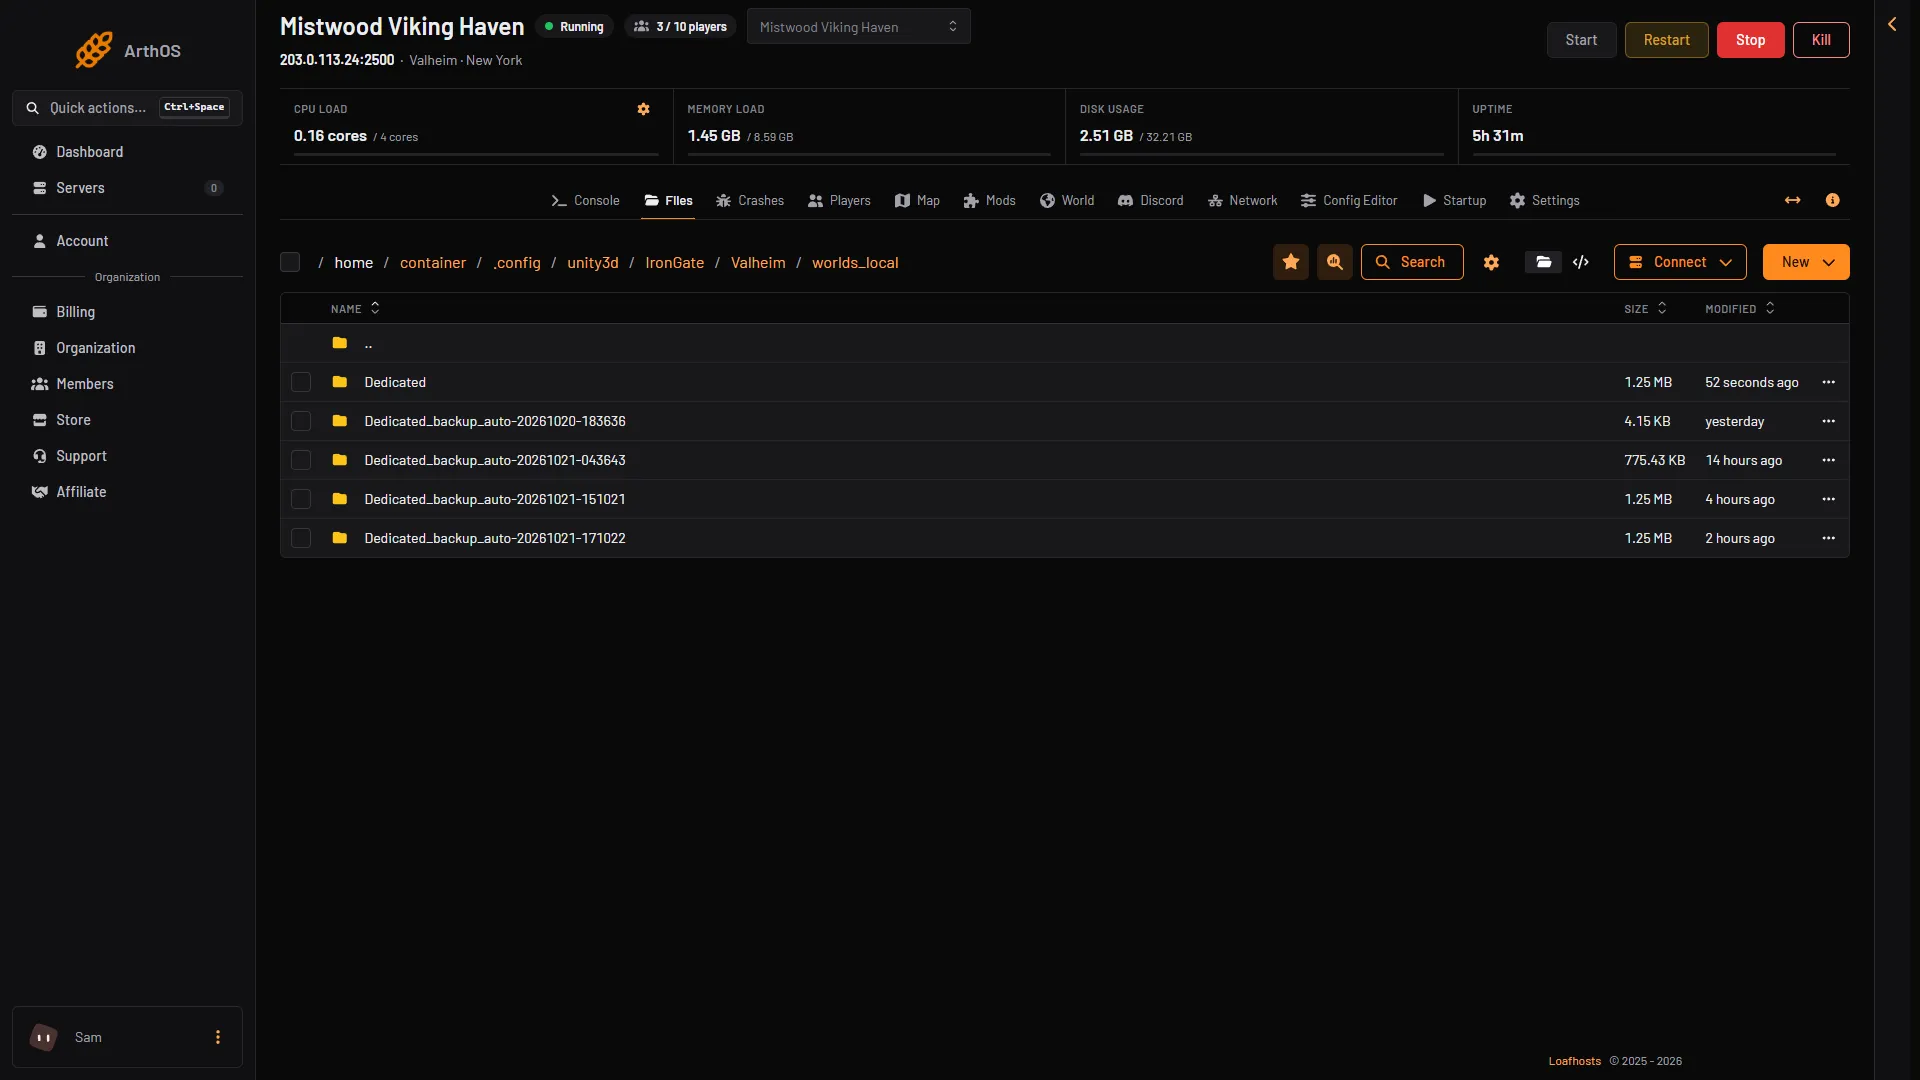This screenshot has width=1920, height=1080.
Task: Open options for Dedicated_backup_auto-20261021-043643
Action: (1829, 460)
